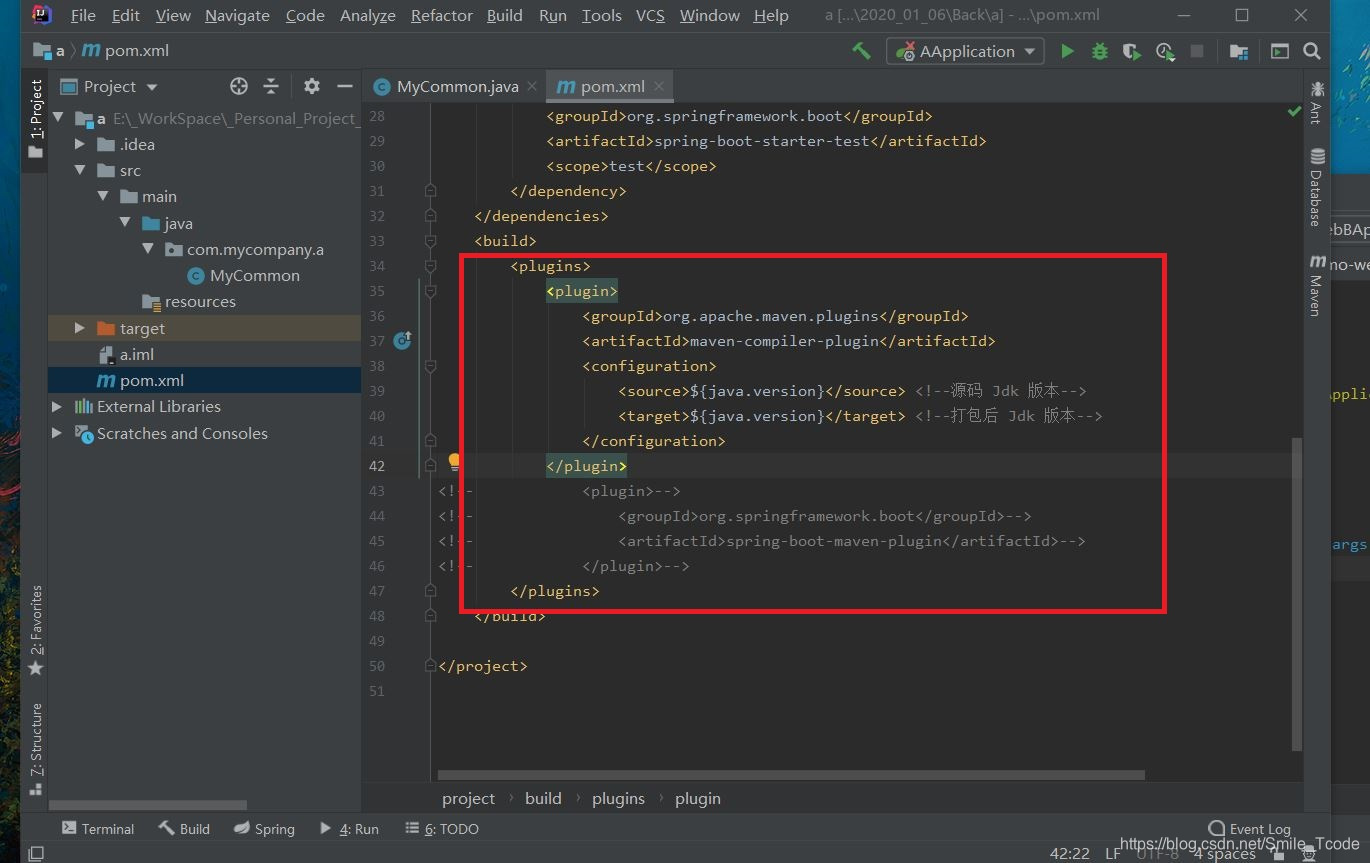Run AApplication with the green play icon

pyautogui.click(x=1067, y=51)
